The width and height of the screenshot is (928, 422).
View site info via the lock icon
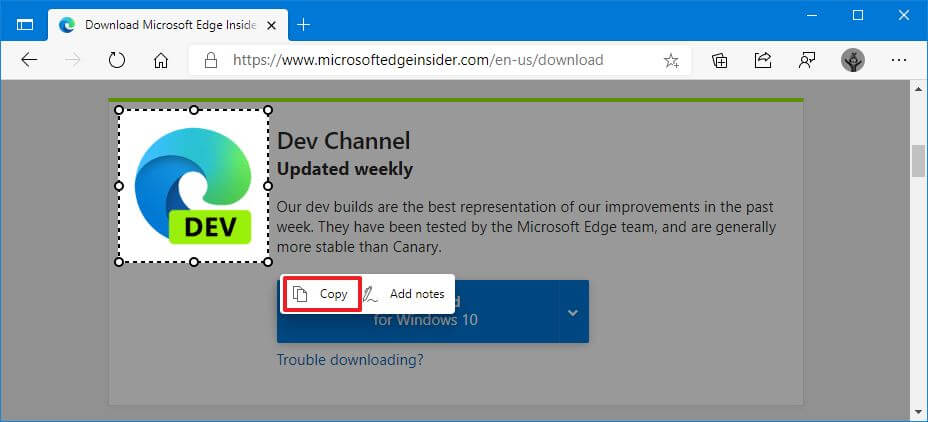click(x=210, y=60)
